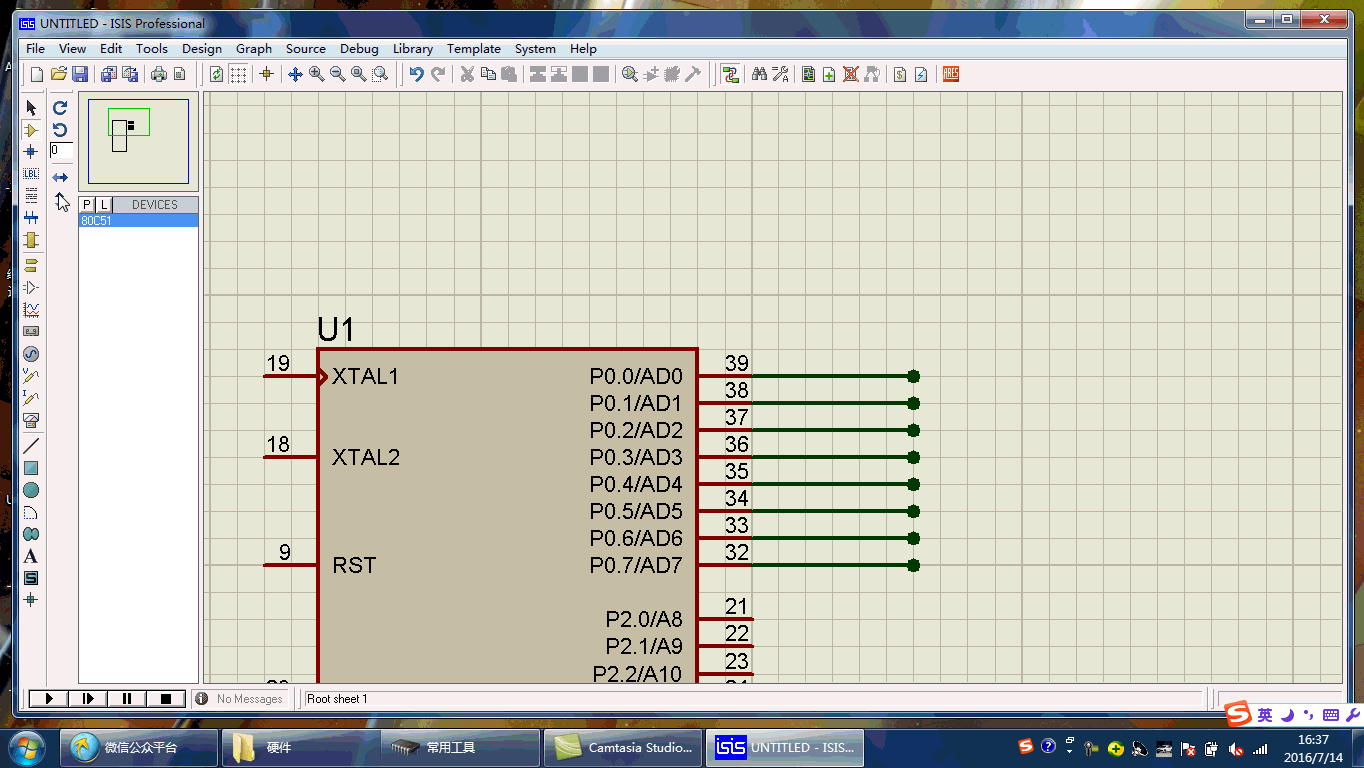Choose the Buses Mode tool

(31, 218)
